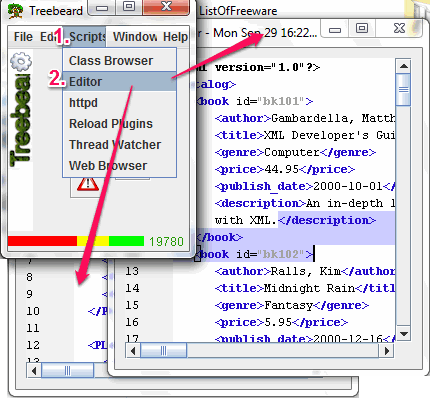
Task: Click the xml version 1.0 declaration line
Action: pyautogui.click(x=258, y=67)
